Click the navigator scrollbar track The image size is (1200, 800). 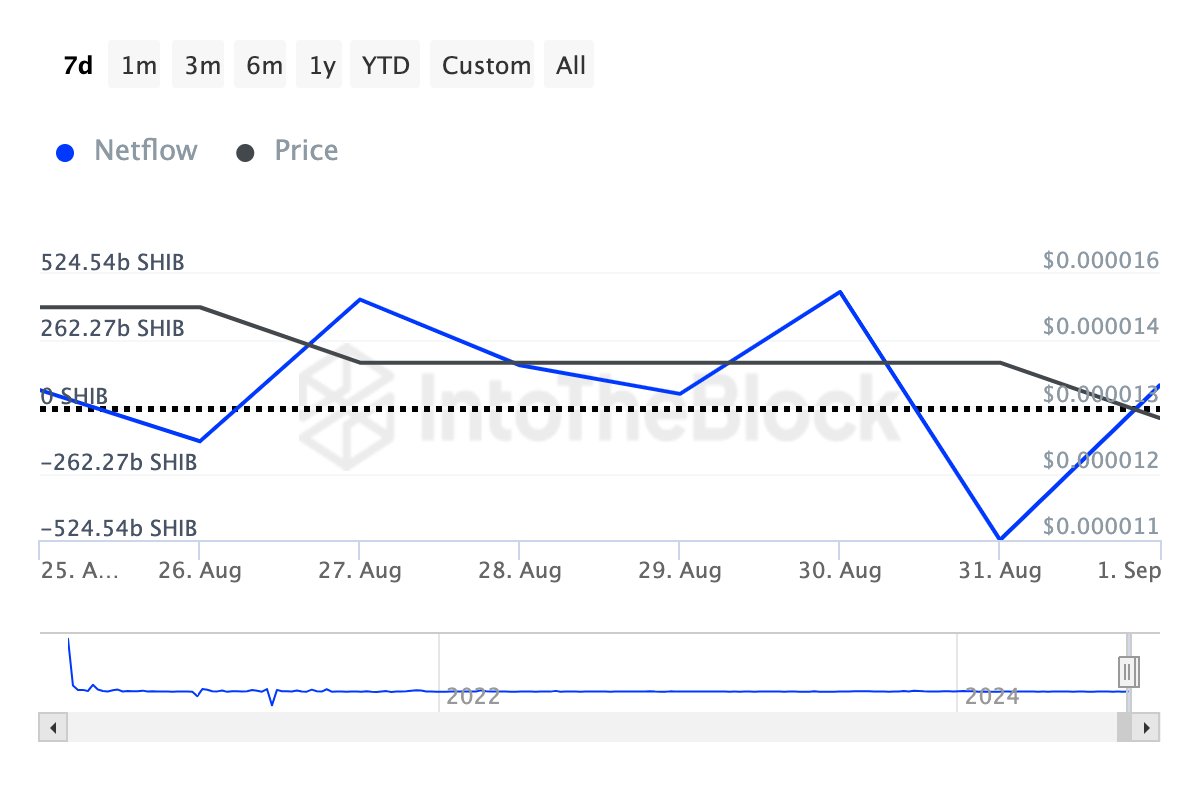(x=590, y=727)
